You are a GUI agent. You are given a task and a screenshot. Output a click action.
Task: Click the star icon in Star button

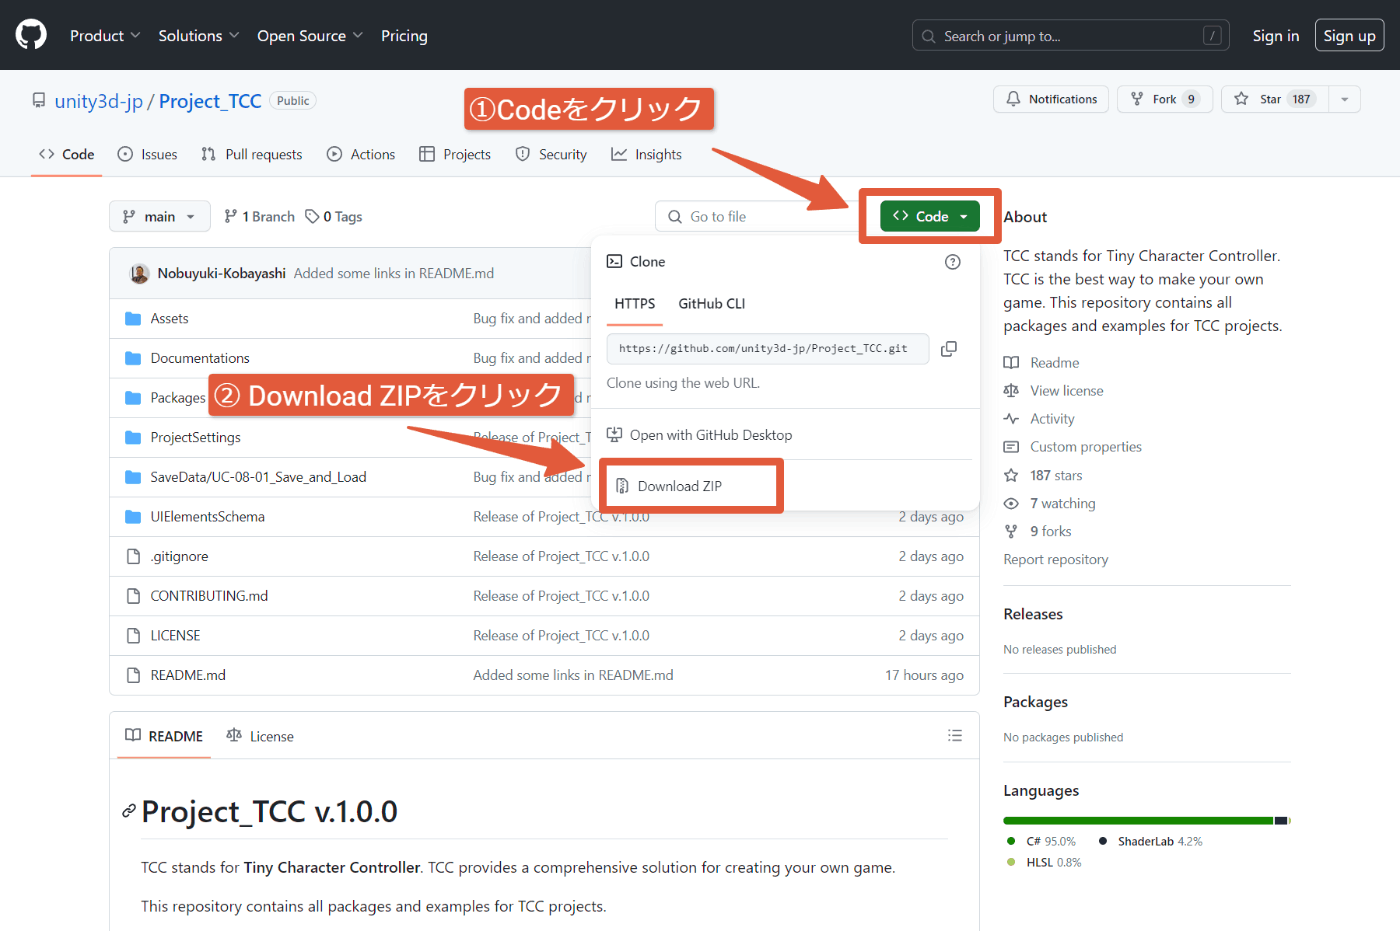click(x=1241, y=99)
